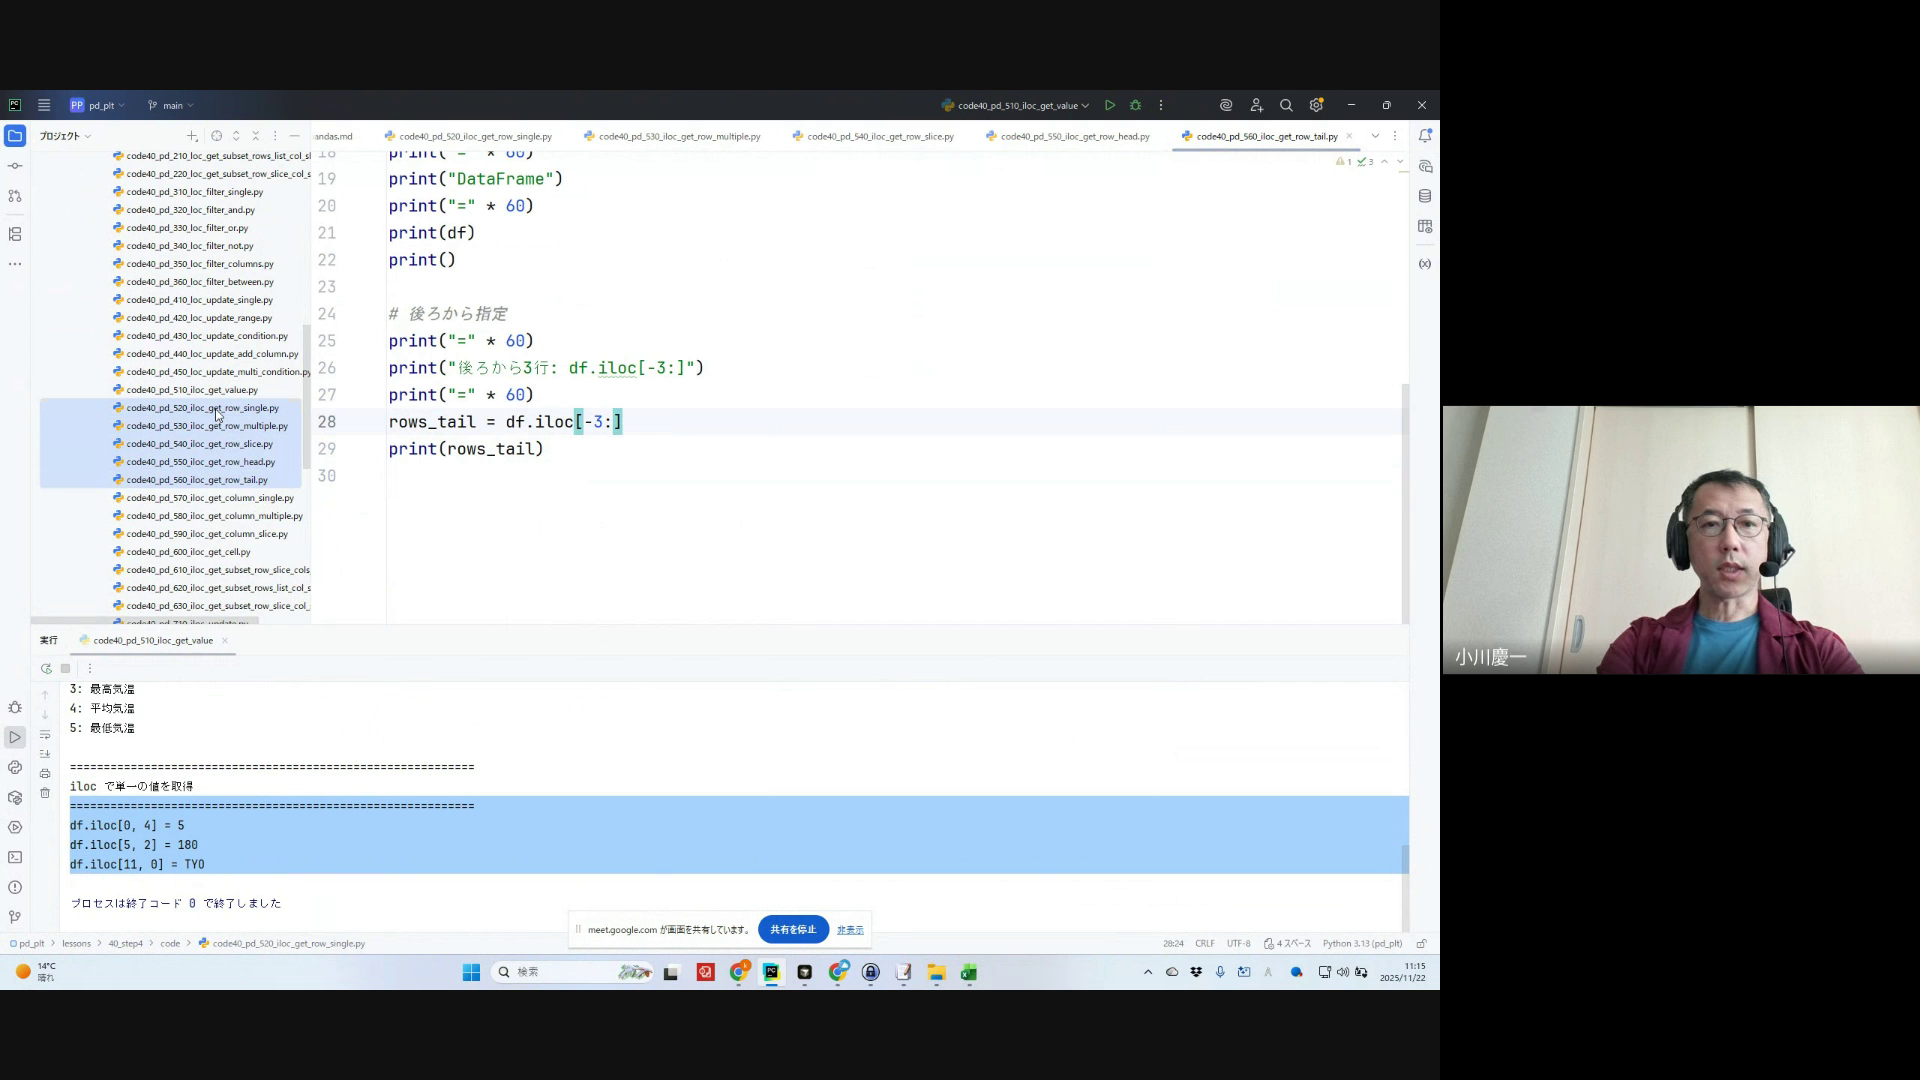This screenshot has height=1080, width=1920.
Task: Start the Debug bug icon in top toolbar
Action: 1135,105
